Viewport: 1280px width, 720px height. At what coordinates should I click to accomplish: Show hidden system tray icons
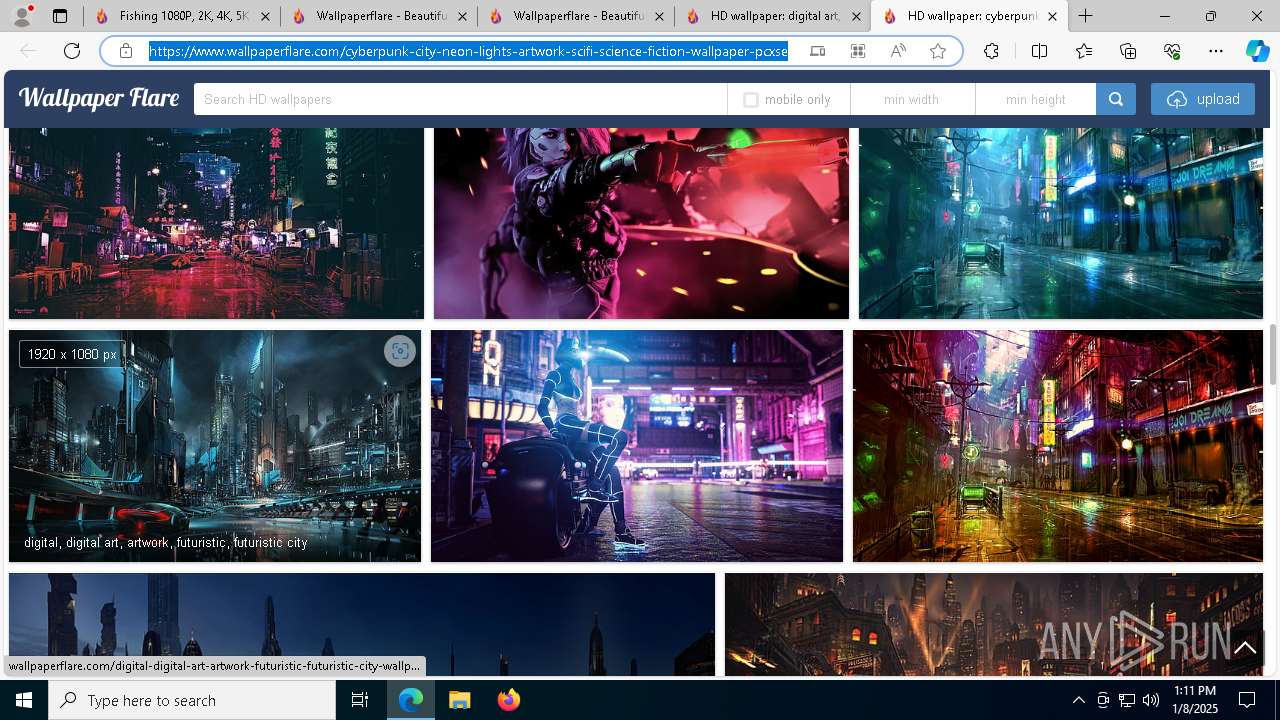coord(1078,700)
